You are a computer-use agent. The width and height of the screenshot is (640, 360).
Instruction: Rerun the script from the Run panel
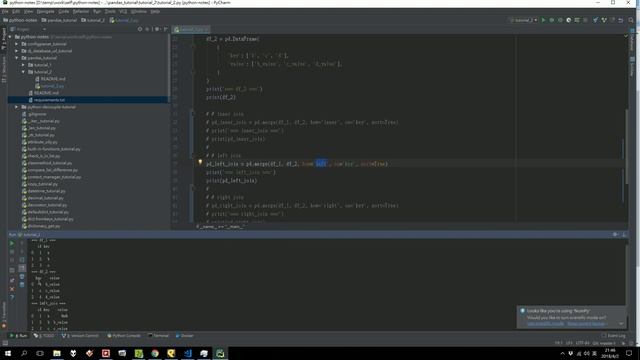pos(12,243)
